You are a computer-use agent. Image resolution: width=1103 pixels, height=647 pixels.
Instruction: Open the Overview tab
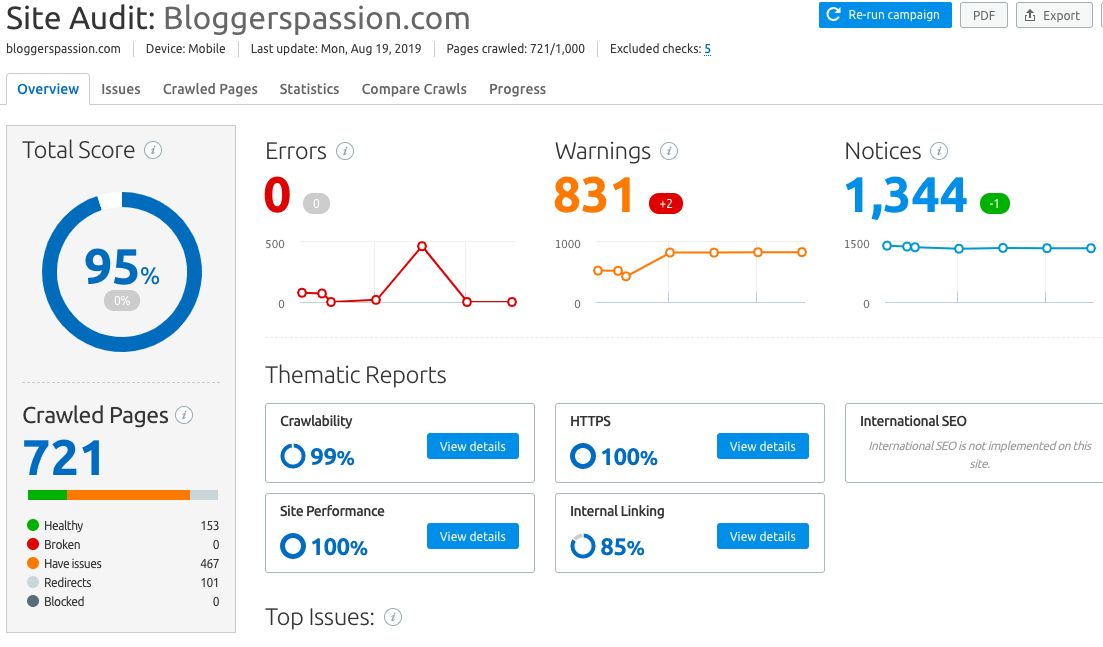pyautogui.click(x=48, y=89)
